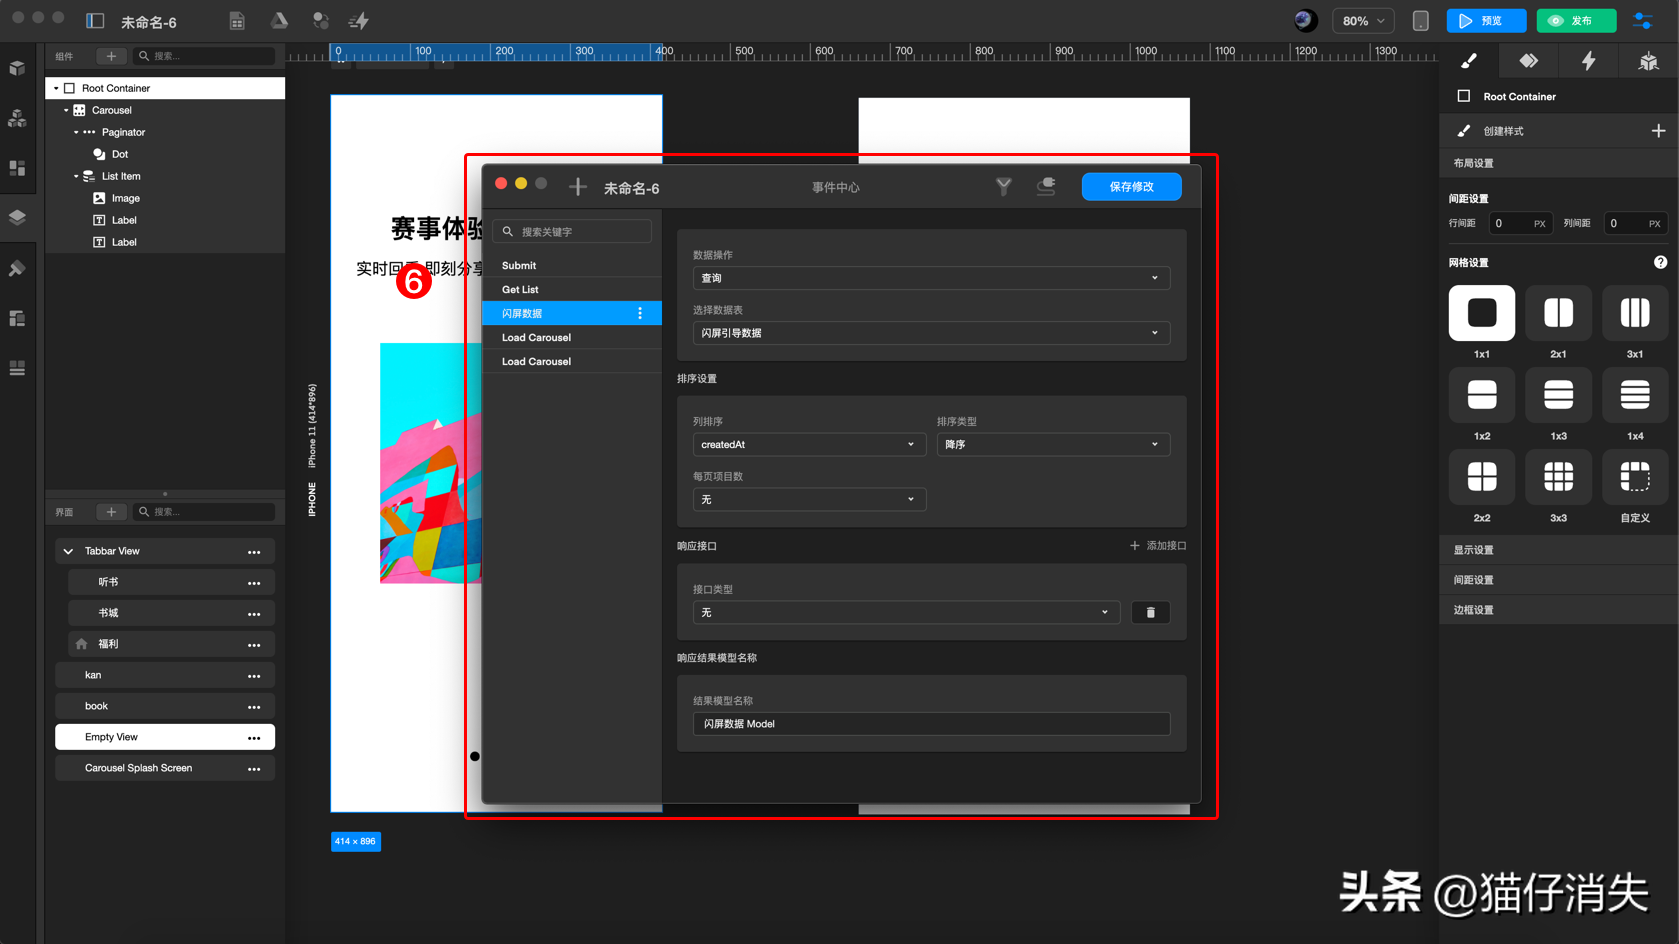Select the 3x3 grid layout

pos(1558,477)
